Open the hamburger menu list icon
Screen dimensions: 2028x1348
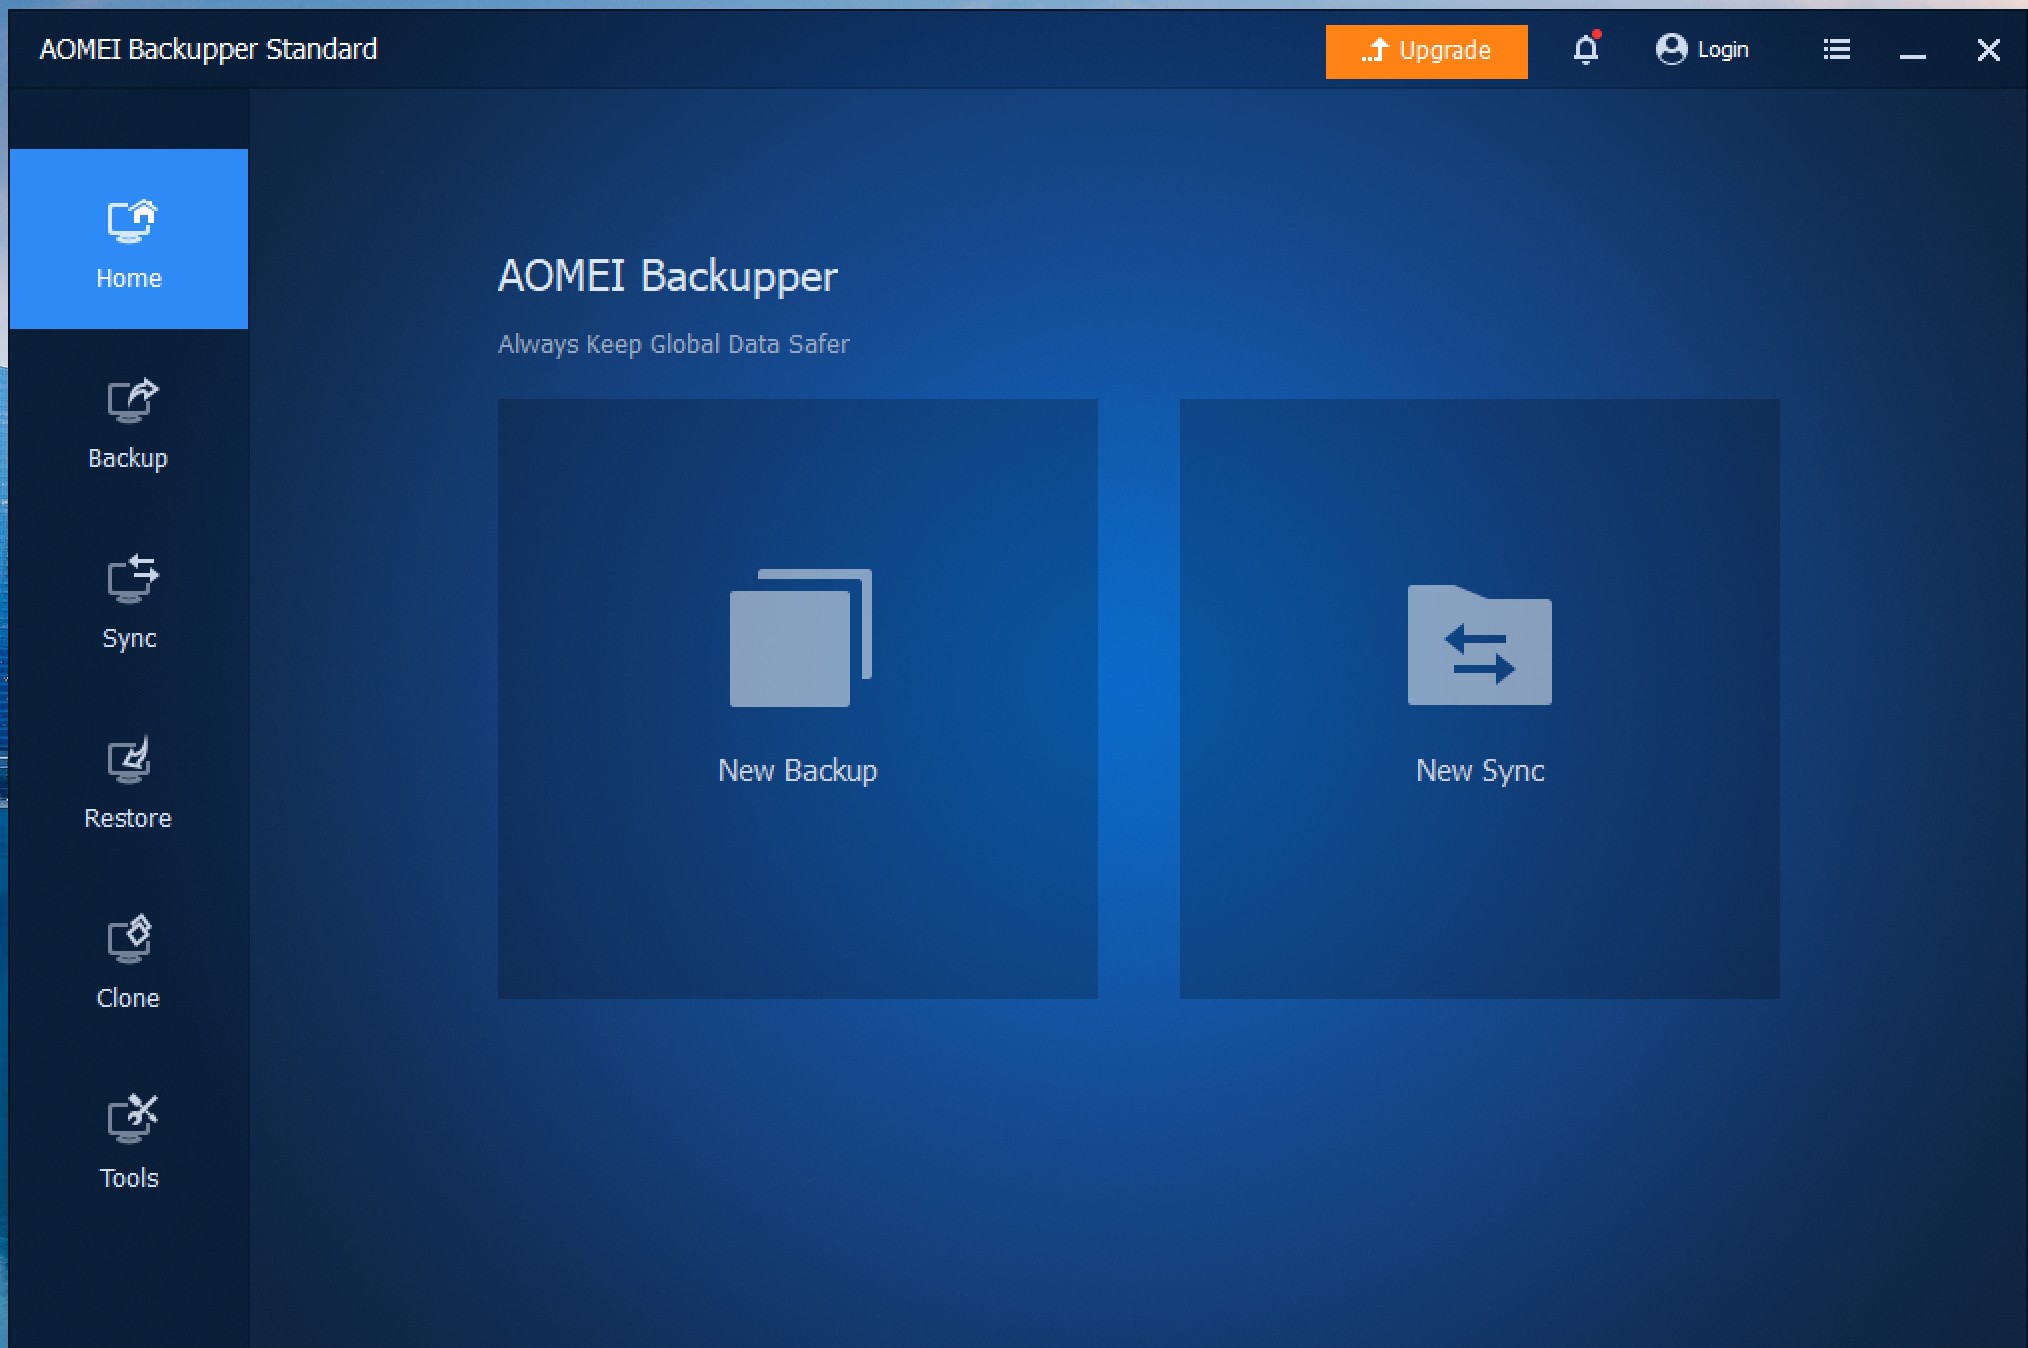1836,49
